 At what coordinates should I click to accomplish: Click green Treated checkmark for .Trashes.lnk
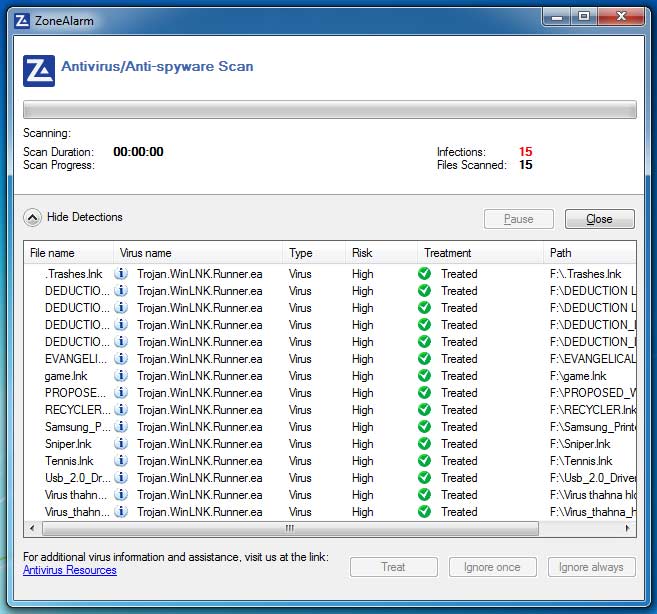click(x=424, y=274)
